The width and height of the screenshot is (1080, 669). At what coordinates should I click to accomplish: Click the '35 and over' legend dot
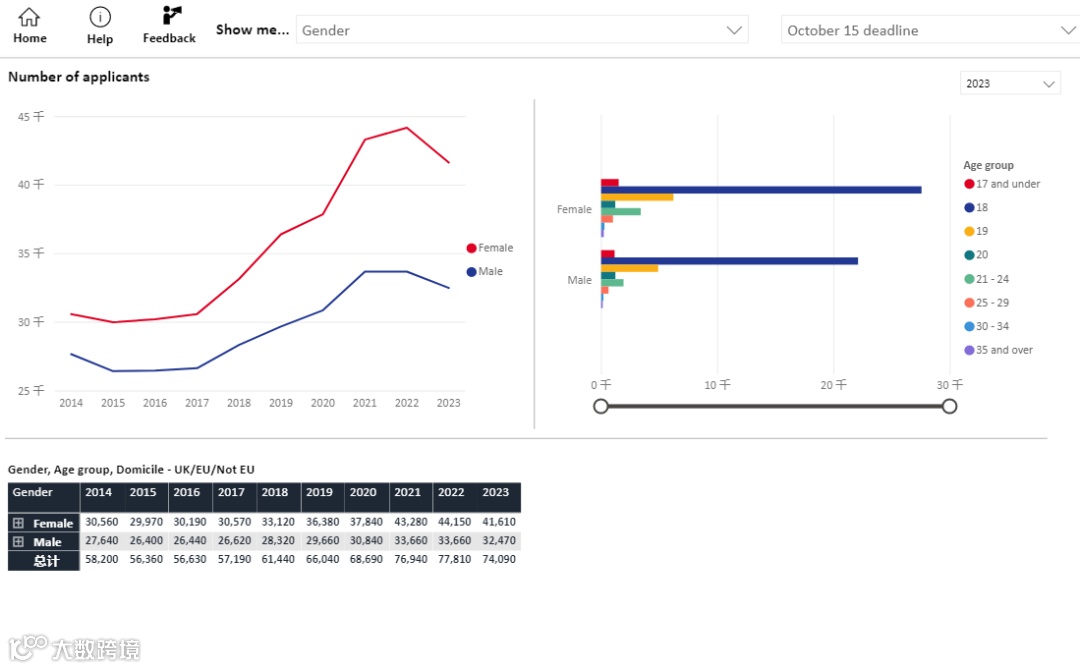pos(969,350)
